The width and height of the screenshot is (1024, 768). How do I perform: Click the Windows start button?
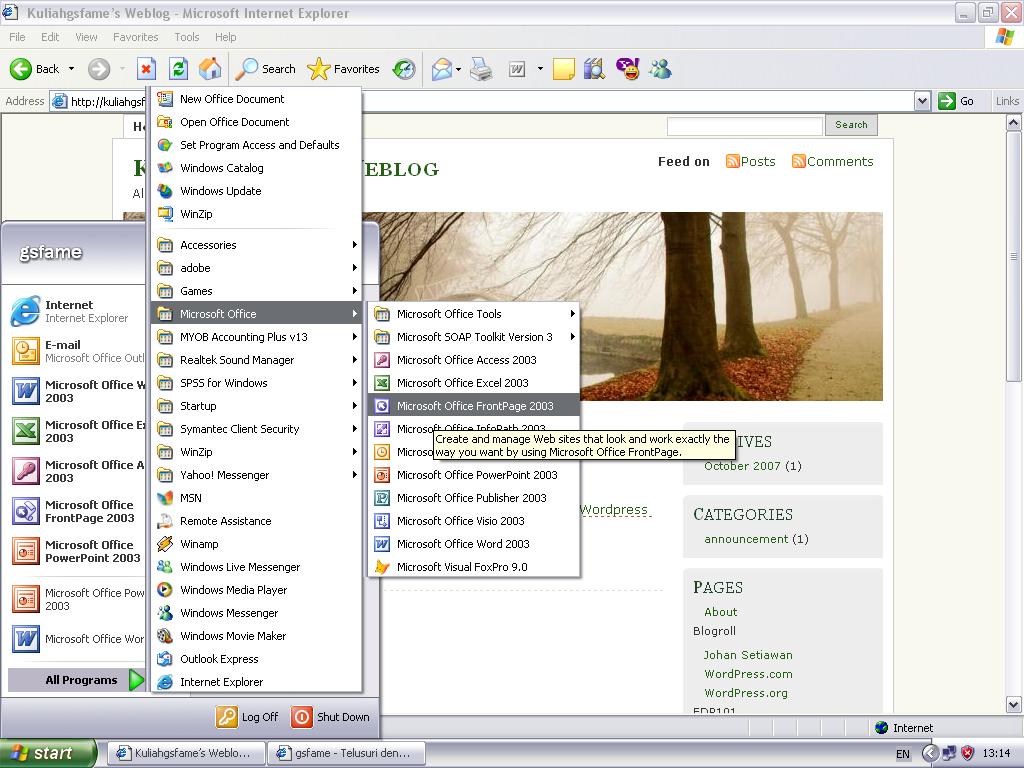pos(47,753)
